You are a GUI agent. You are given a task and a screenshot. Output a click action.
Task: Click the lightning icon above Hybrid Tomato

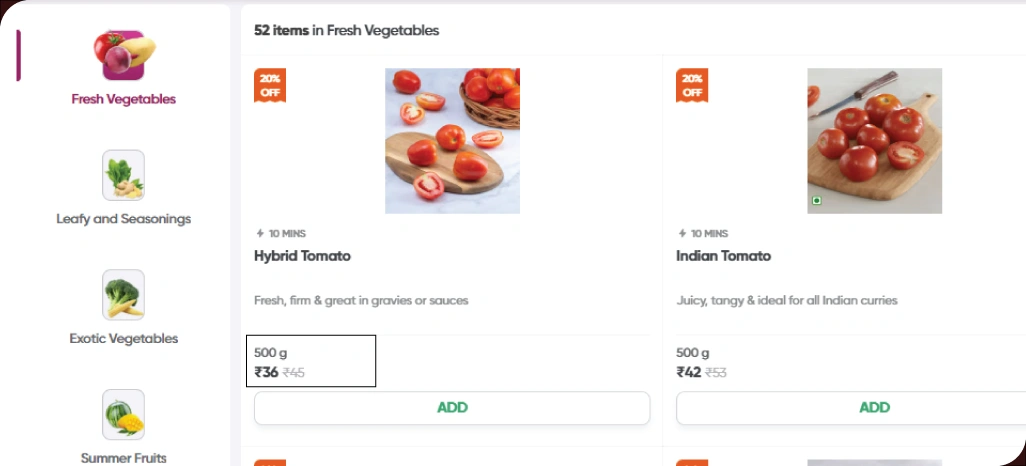(x=260, y=234)
